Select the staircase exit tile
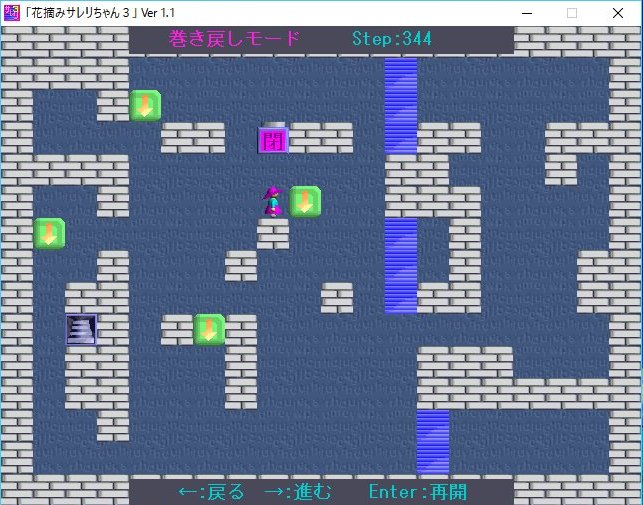 (x=81, y=329)
